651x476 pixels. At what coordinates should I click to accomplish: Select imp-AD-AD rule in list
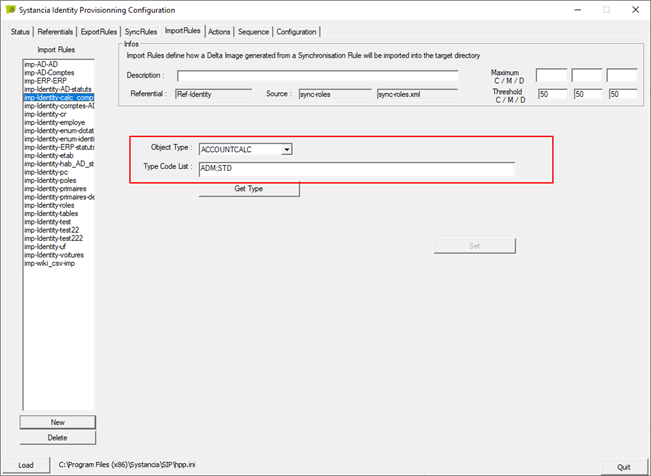41,64
